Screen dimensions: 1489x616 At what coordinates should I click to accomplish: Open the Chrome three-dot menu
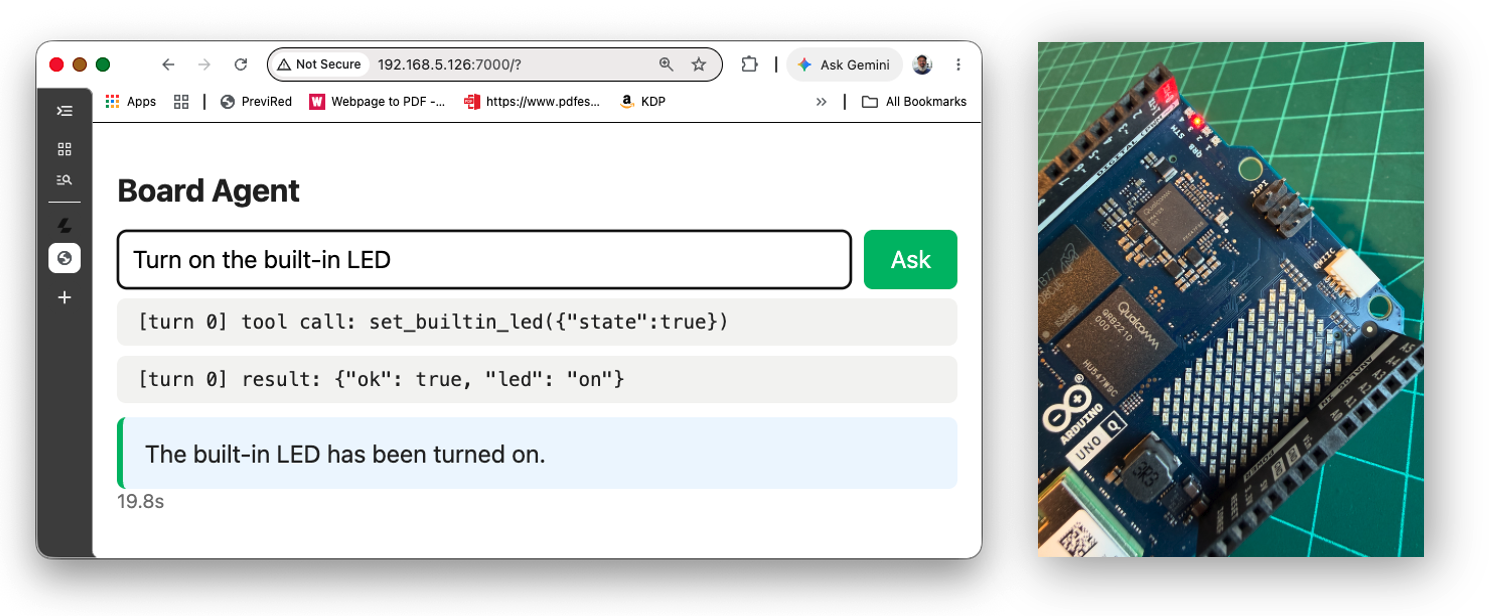[x=958, y=64]
